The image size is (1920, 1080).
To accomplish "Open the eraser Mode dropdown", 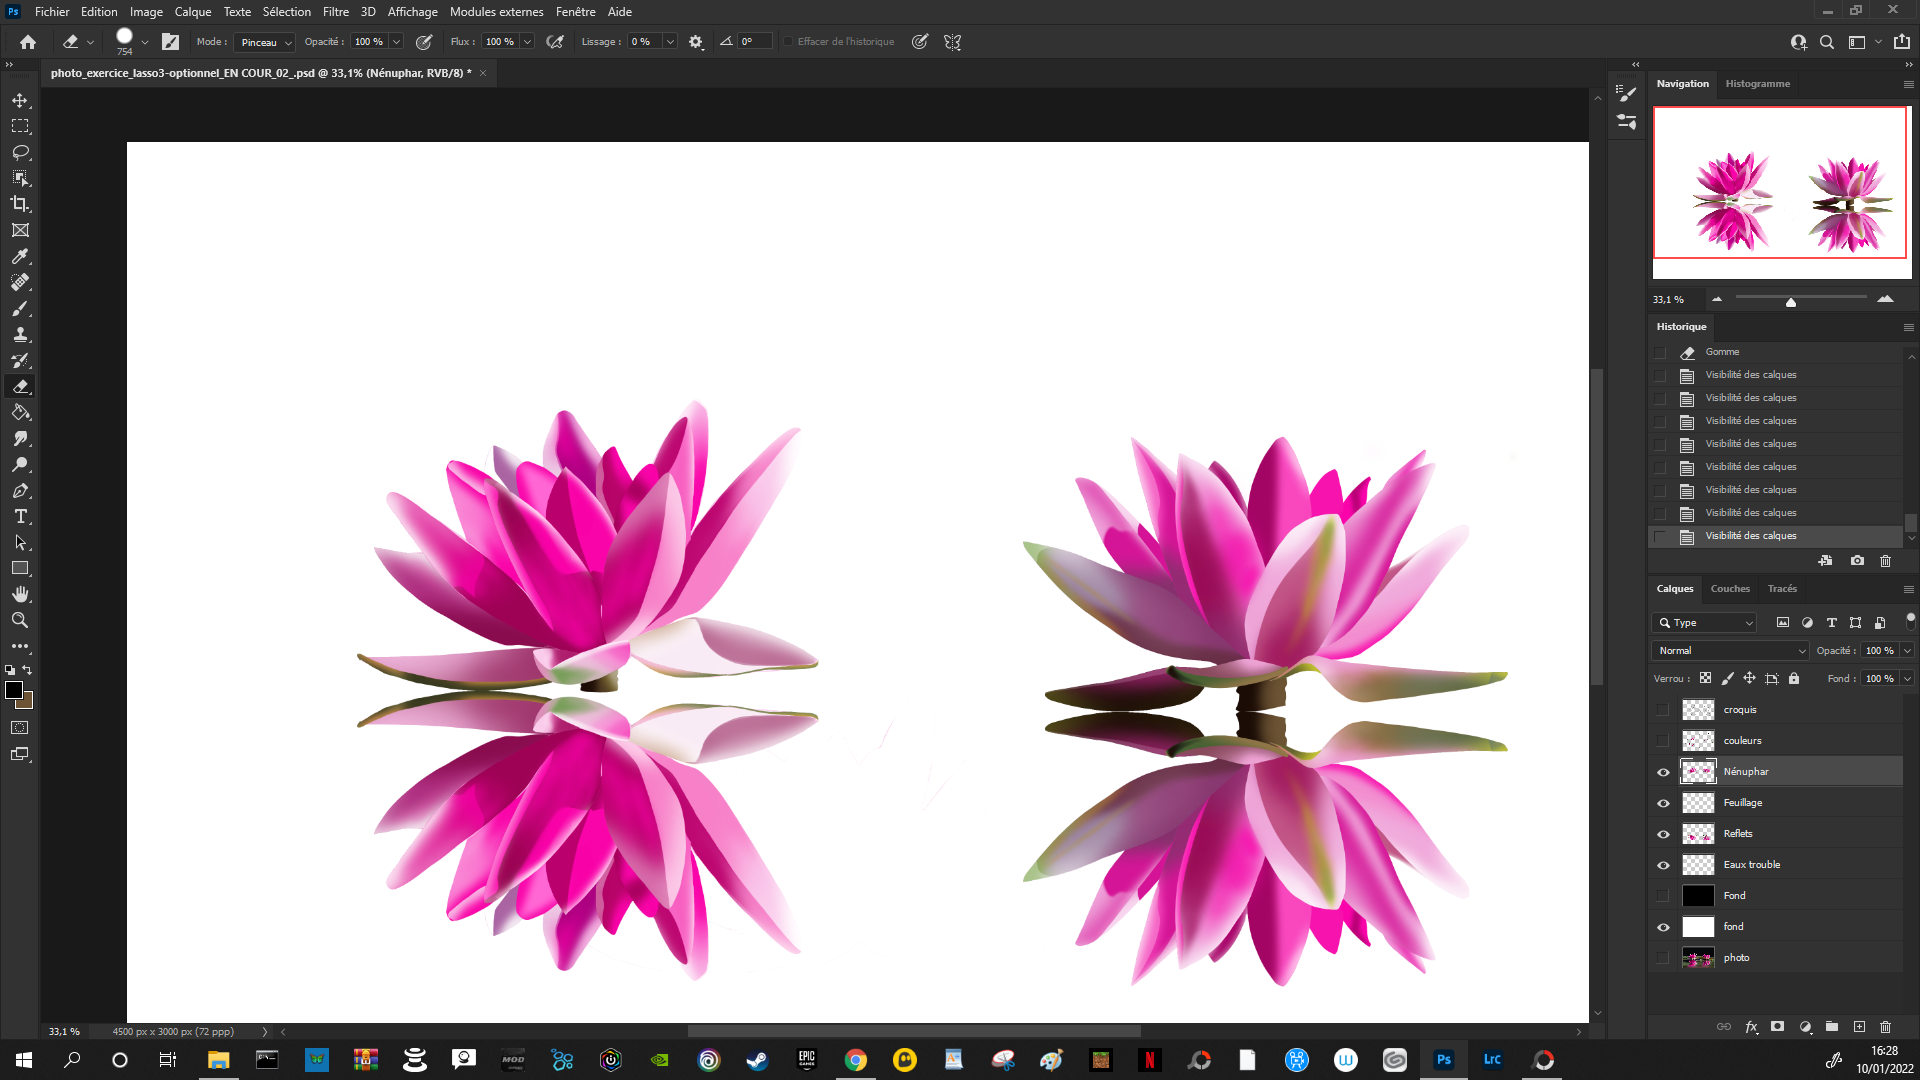I will click(266, 42).
